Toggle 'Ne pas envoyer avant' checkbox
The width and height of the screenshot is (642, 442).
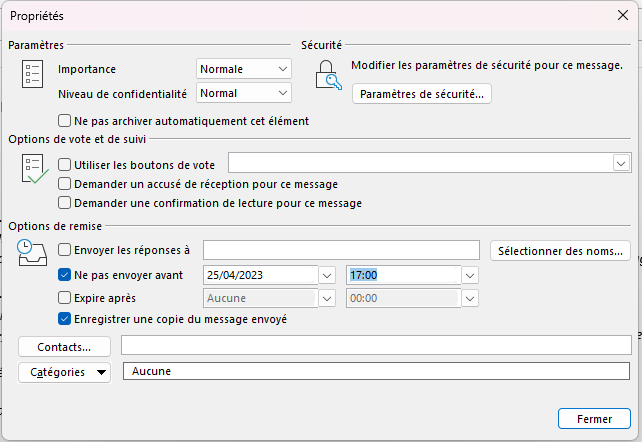65,275
